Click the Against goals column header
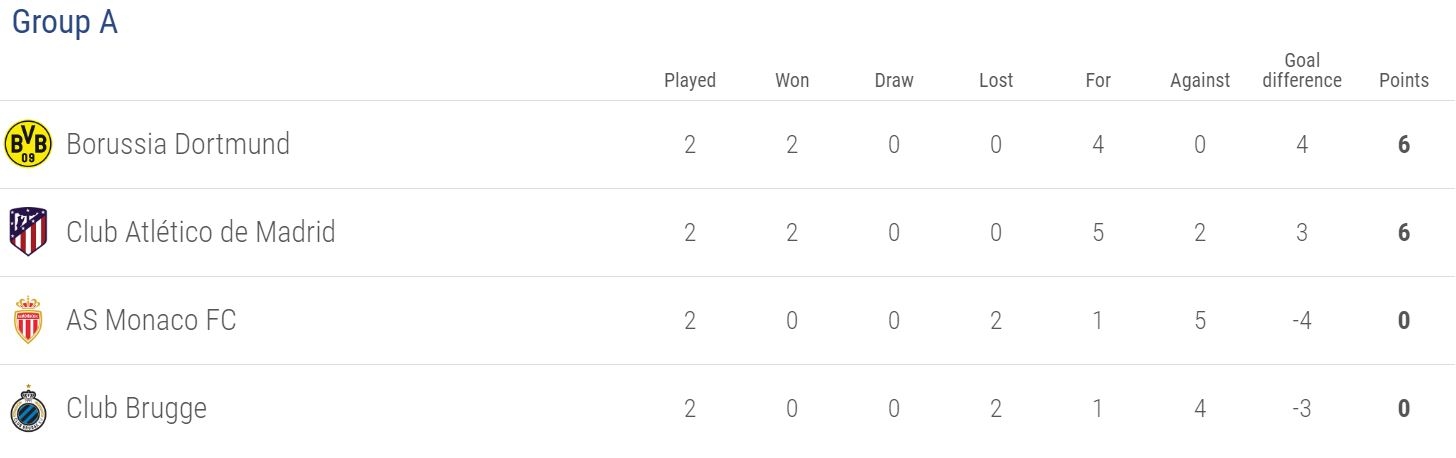This screenshot has width=1456, height=458. [1200, 81]
